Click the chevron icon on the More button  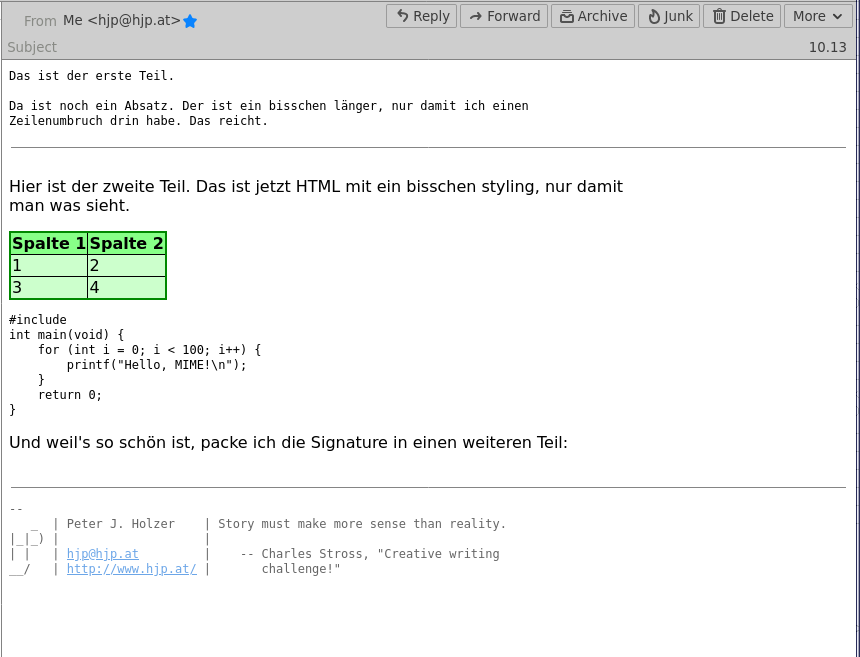[839, 15]
